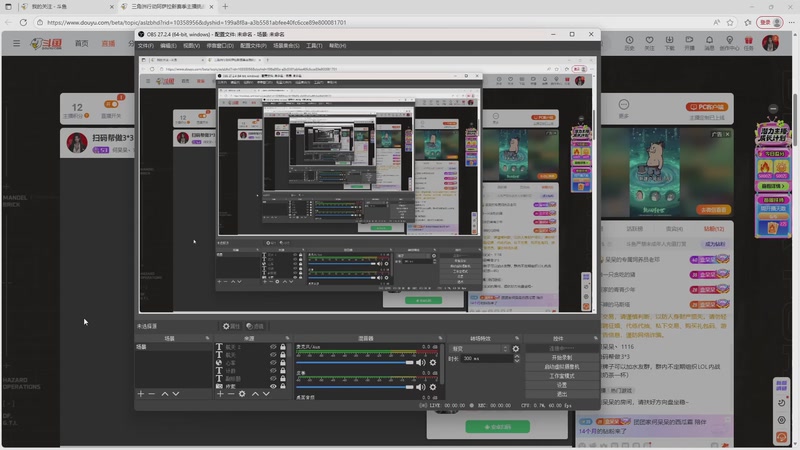
Task: Click the browser address bar URL
Action: click(196, 22)
